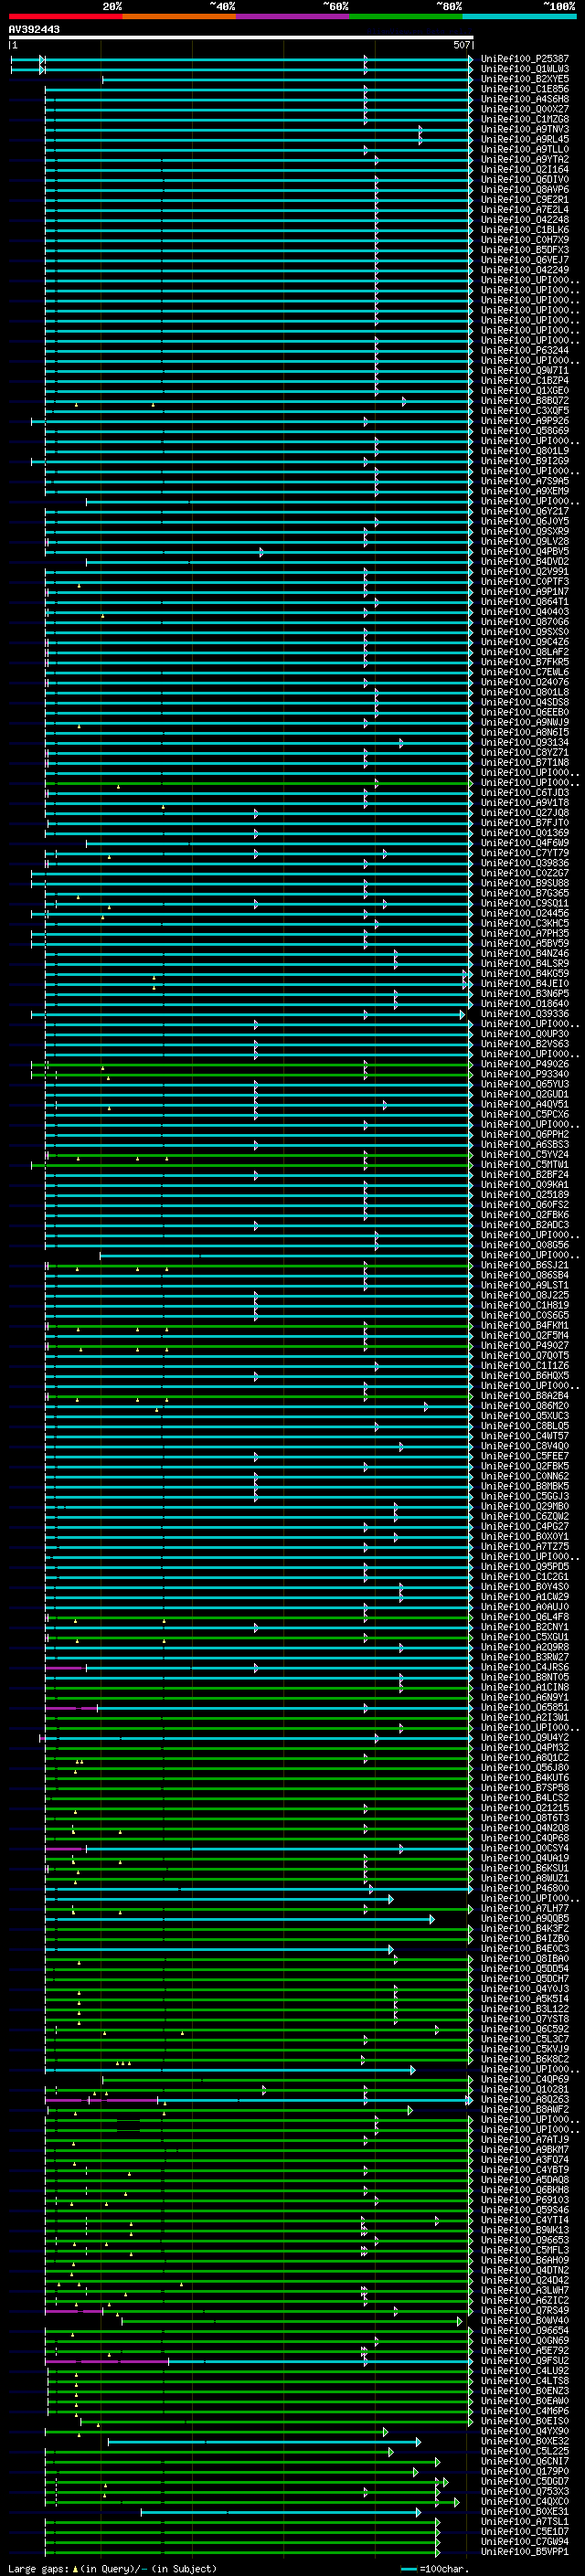Select the UniRef100_C1MZG8 label
Screen dimensions: 585x2576
(x=525, y=119)
